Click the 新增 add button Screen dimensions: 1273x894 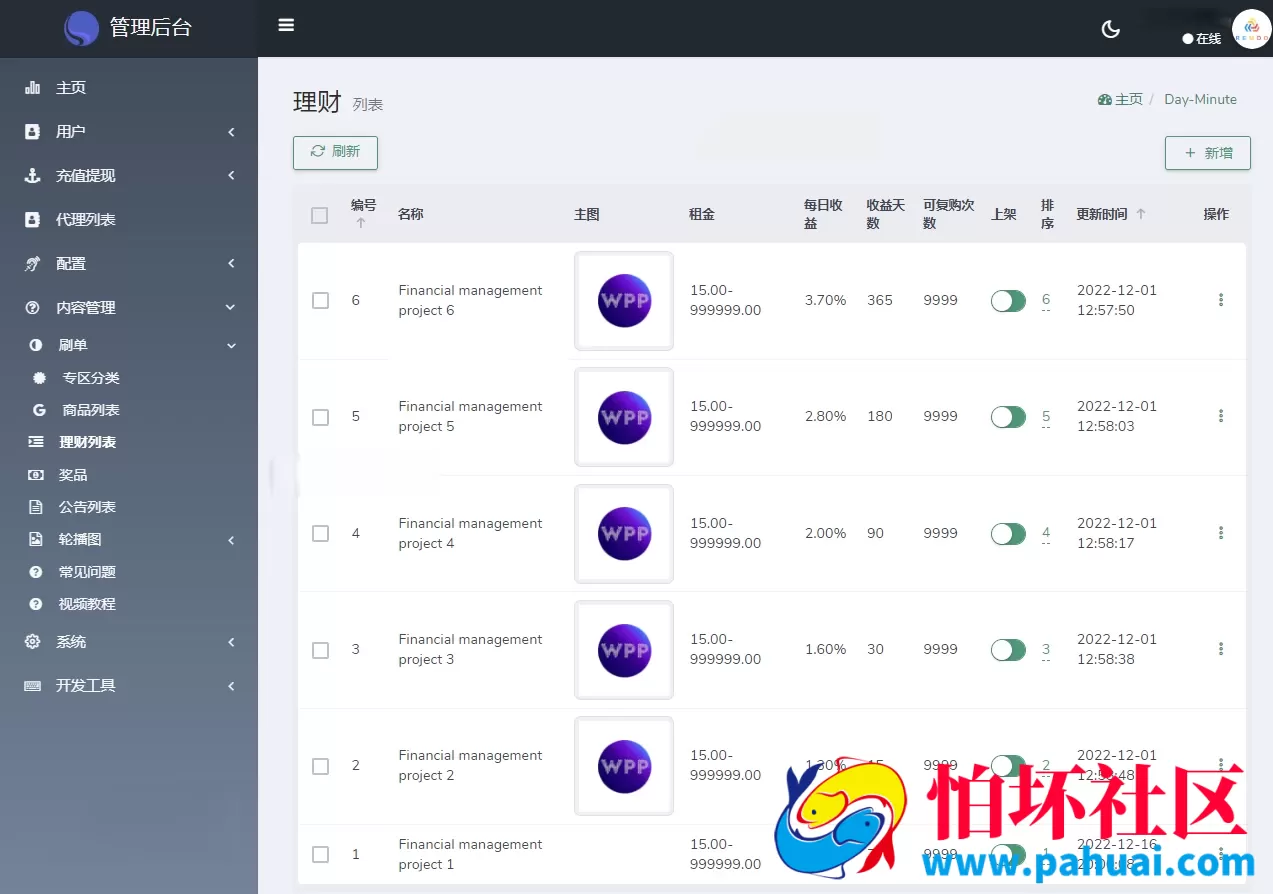click(1207, 153)
